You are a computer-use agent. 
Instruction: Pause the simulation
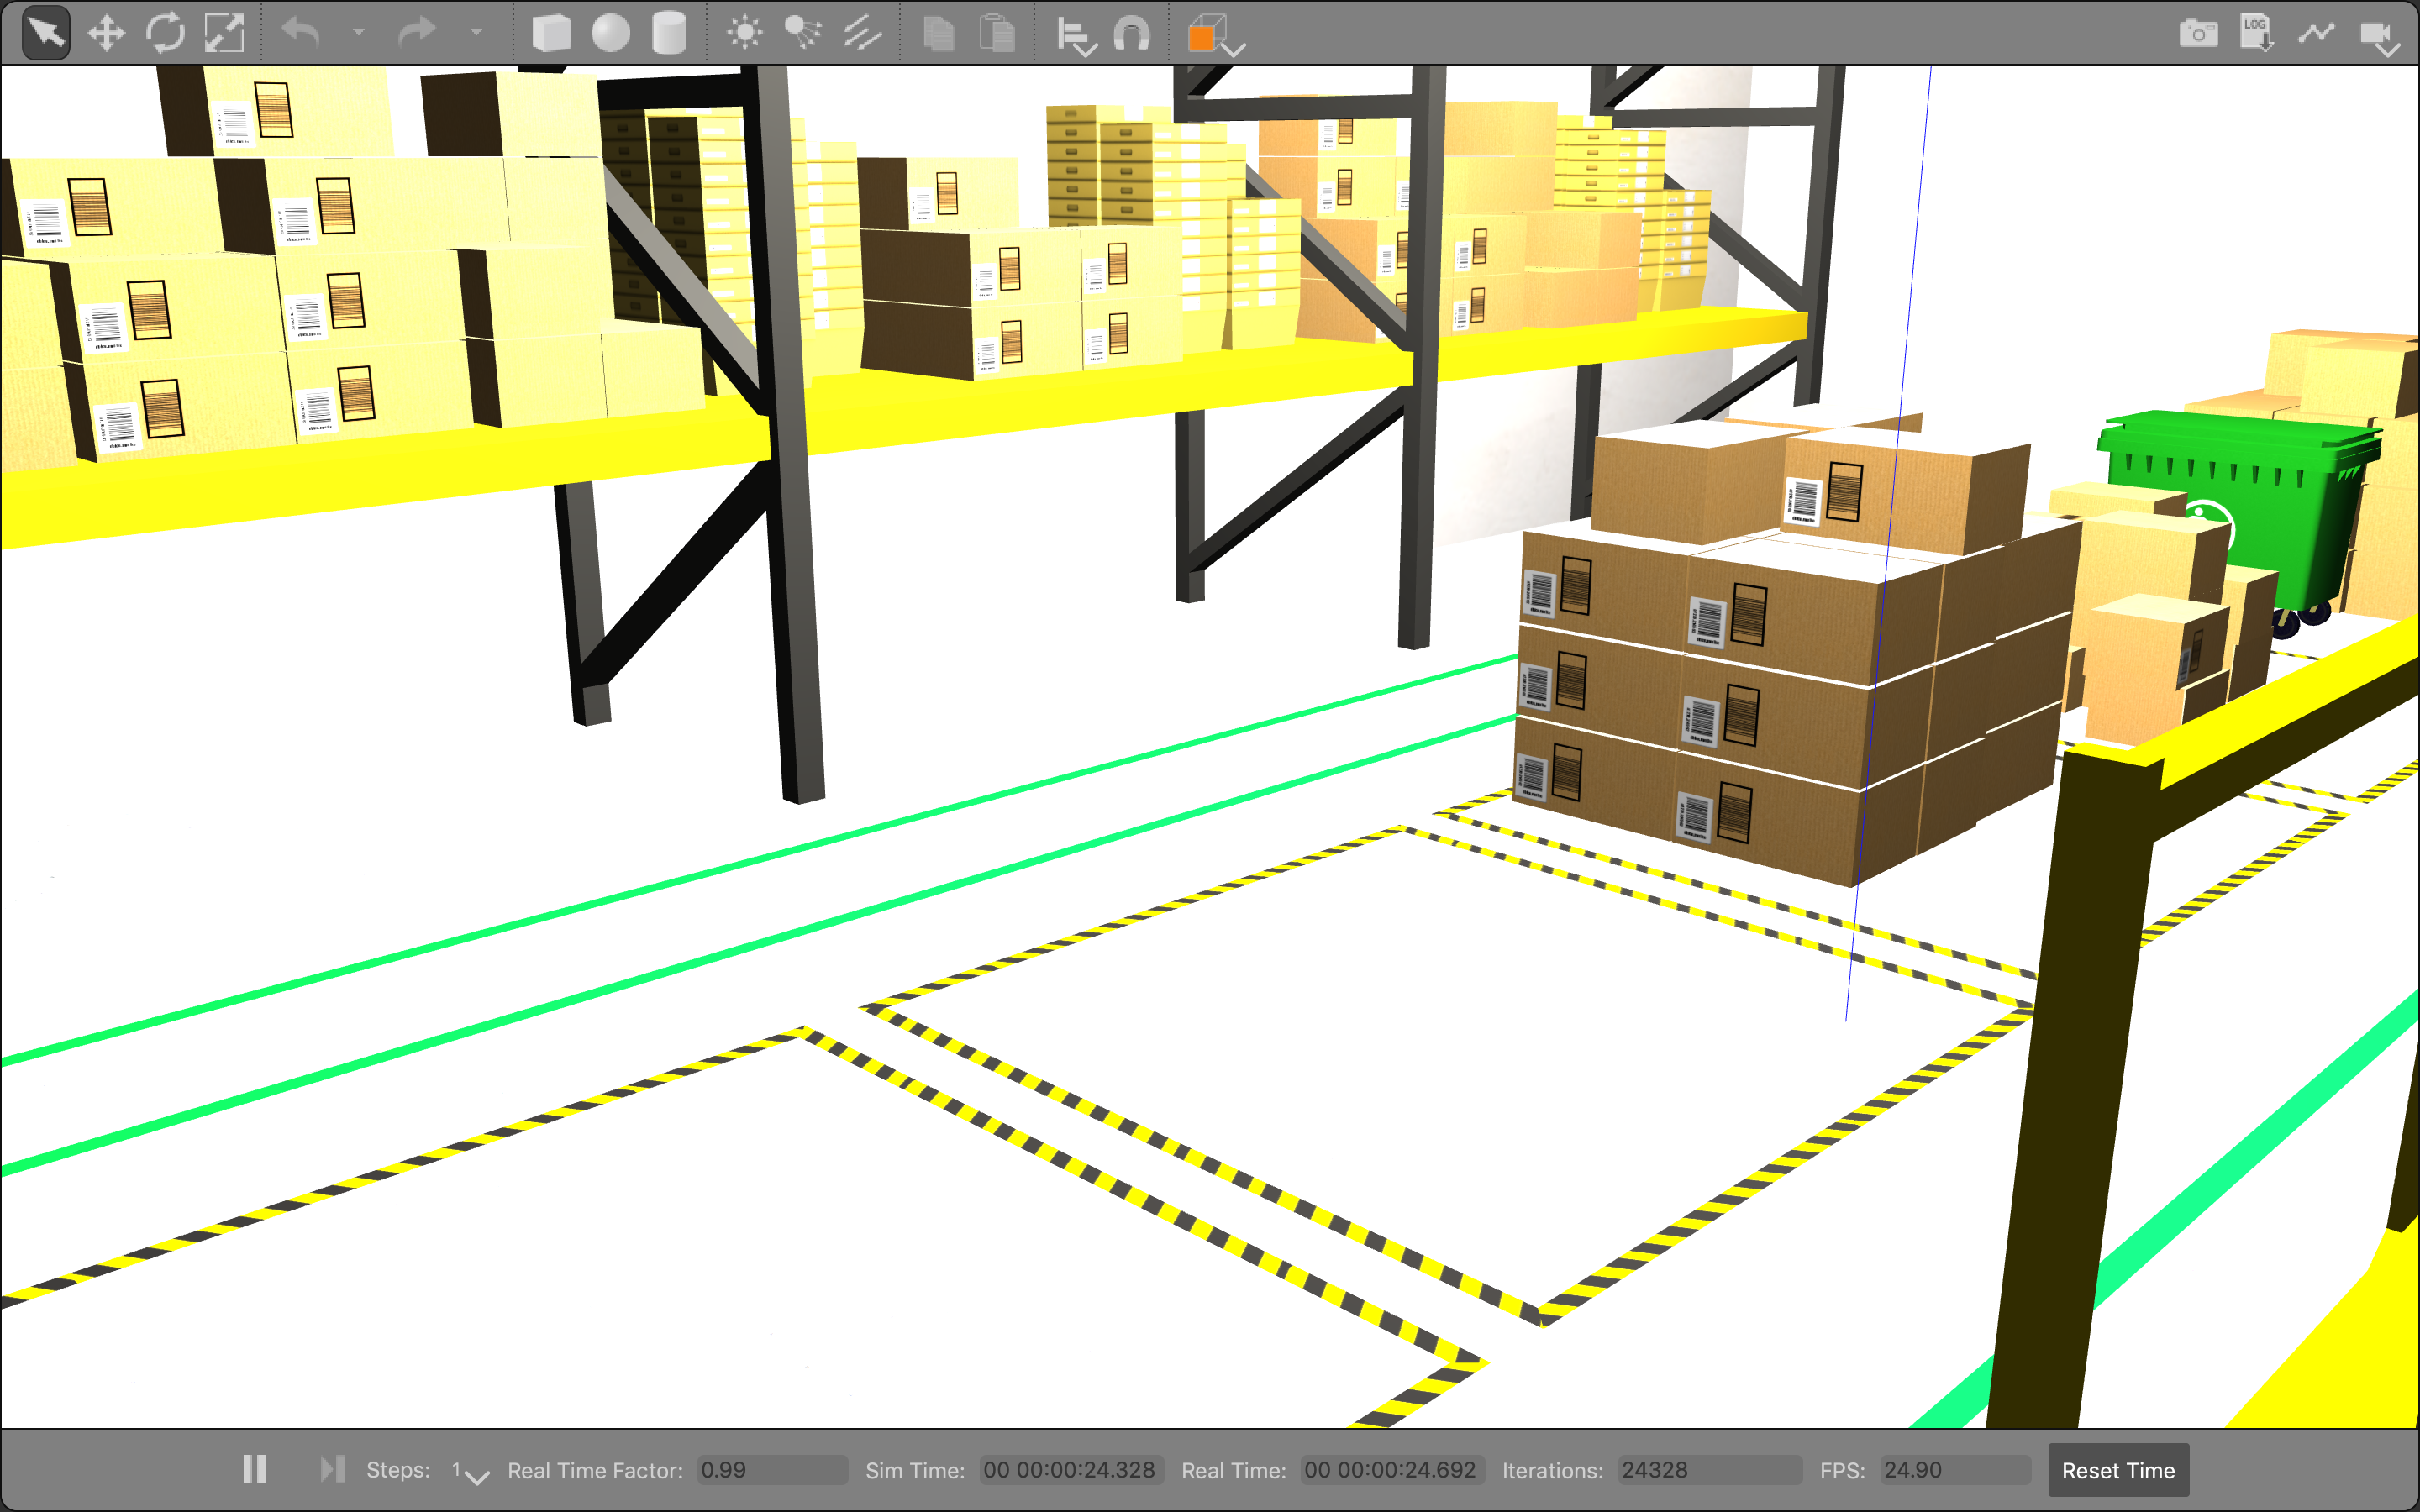click(255, 1469)
